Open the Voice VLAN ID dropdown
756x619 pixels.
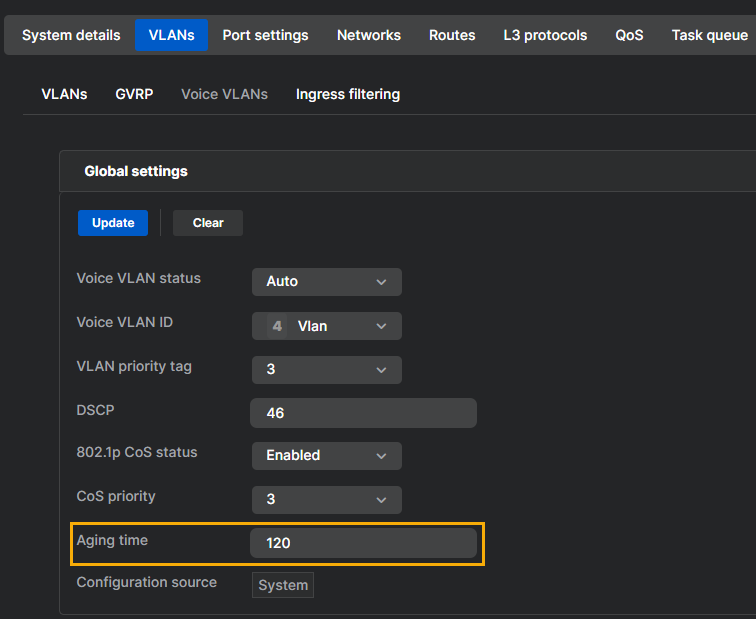click(326, 326)
